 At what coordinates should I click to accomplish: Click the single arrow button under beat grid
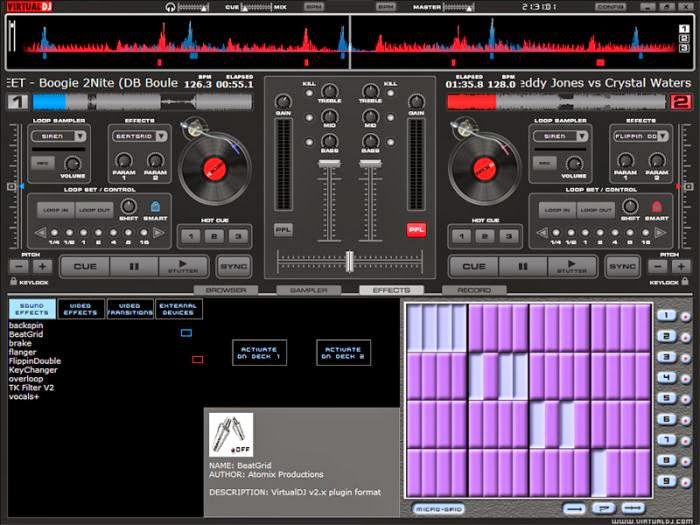(x=574, y=508)
